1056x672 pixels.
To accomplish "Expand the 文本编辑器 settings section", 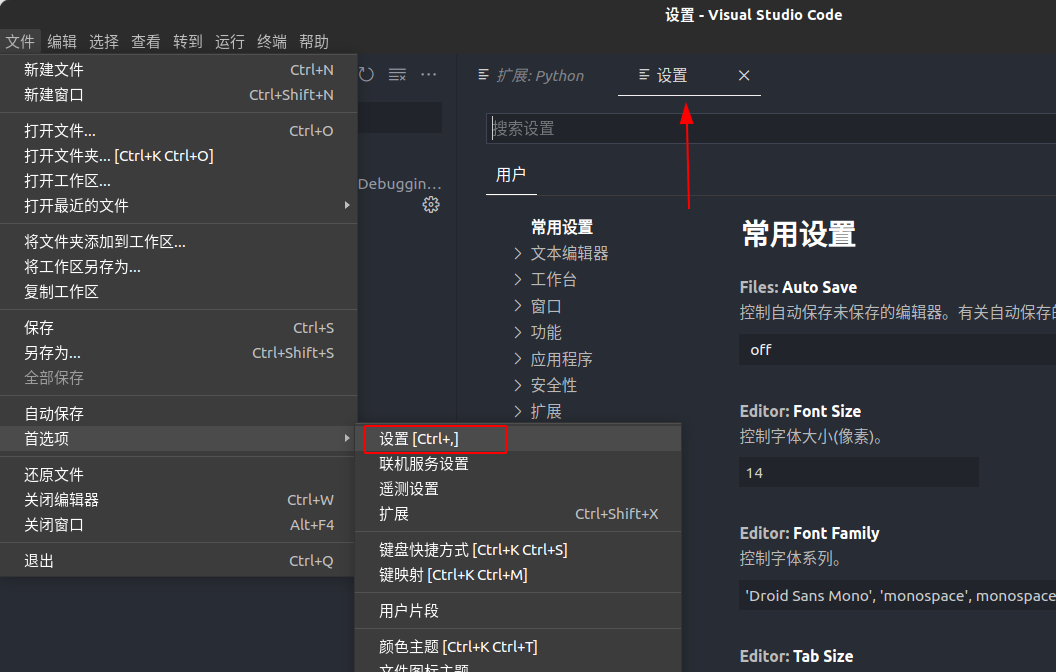I will pos(569,253).
